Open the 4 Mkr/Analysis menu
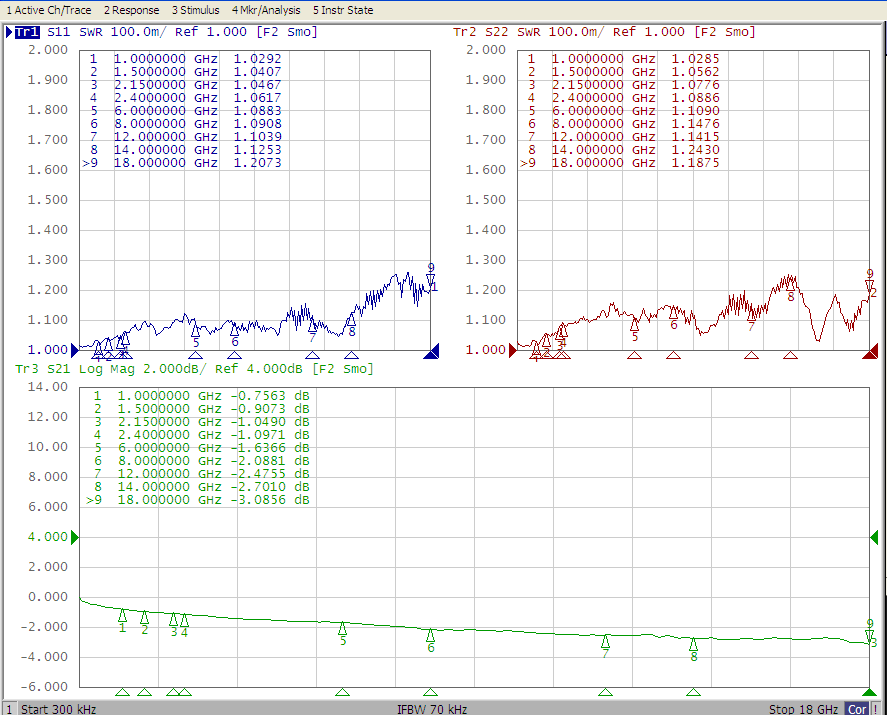 coord(266,10)
